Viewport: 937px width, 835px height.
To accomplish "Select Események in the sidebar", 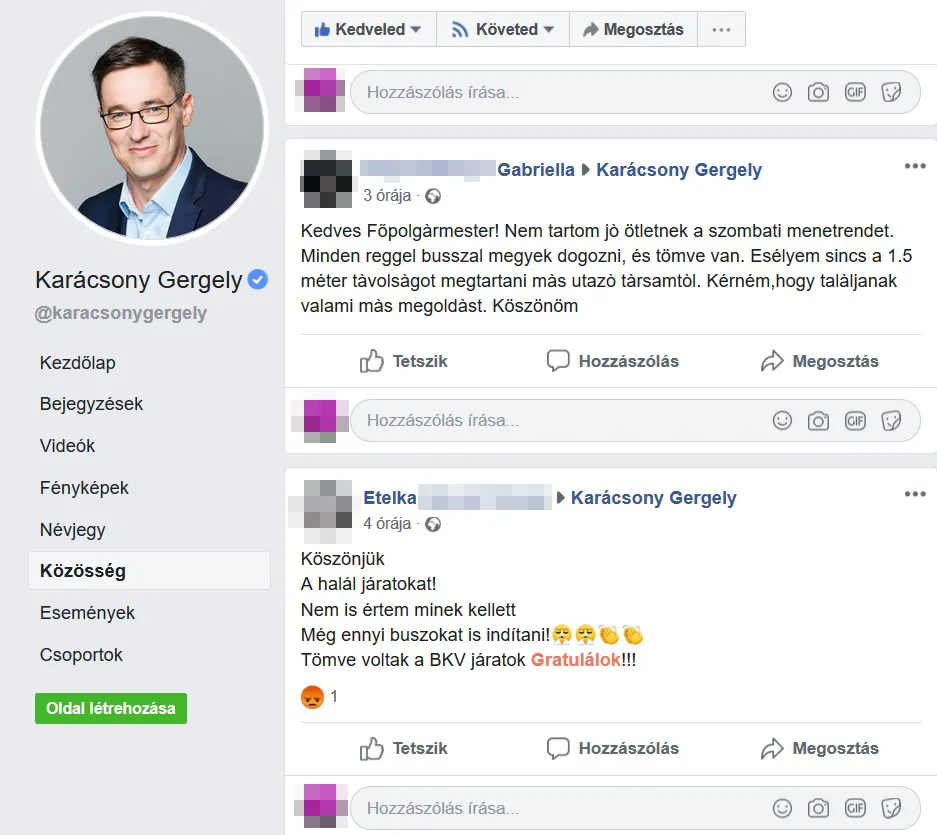I will coord(87,613).
